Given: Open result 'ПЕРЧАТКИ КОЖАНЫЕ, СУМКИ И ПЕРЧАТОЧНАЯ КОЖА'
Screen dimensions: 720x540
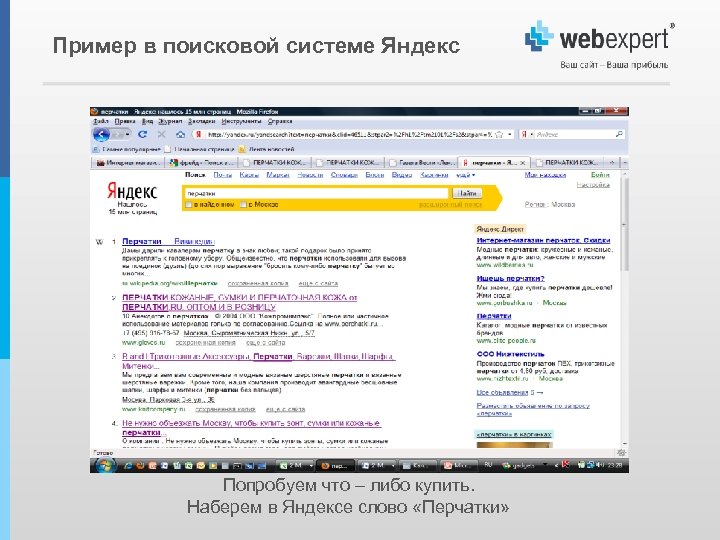Looking at the screenshot, I should pyautogui.click(x=239, y=302).
